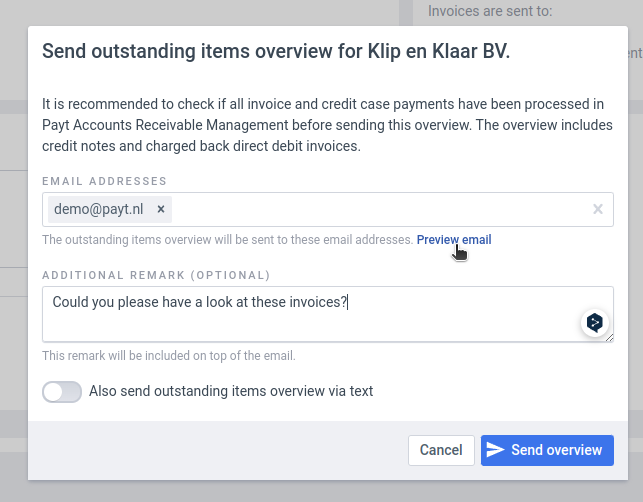The width and height of the screenshot is (643, 502).
Task: Toggle sending the overview via text
Action: (62, 392)
